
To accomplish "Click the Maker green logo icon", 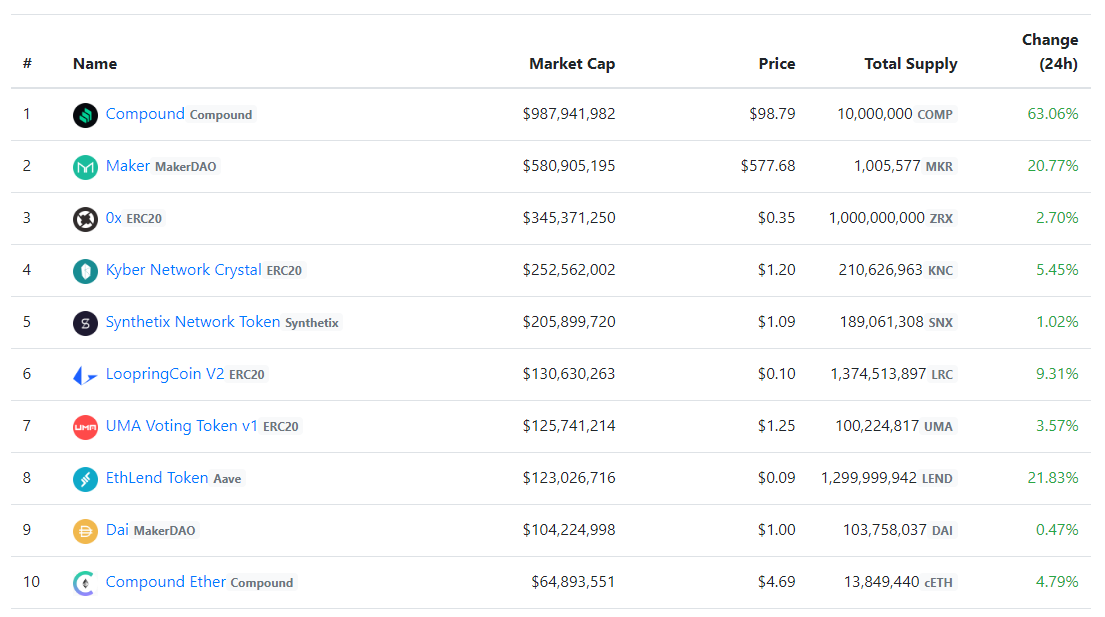I will (85, 167).
